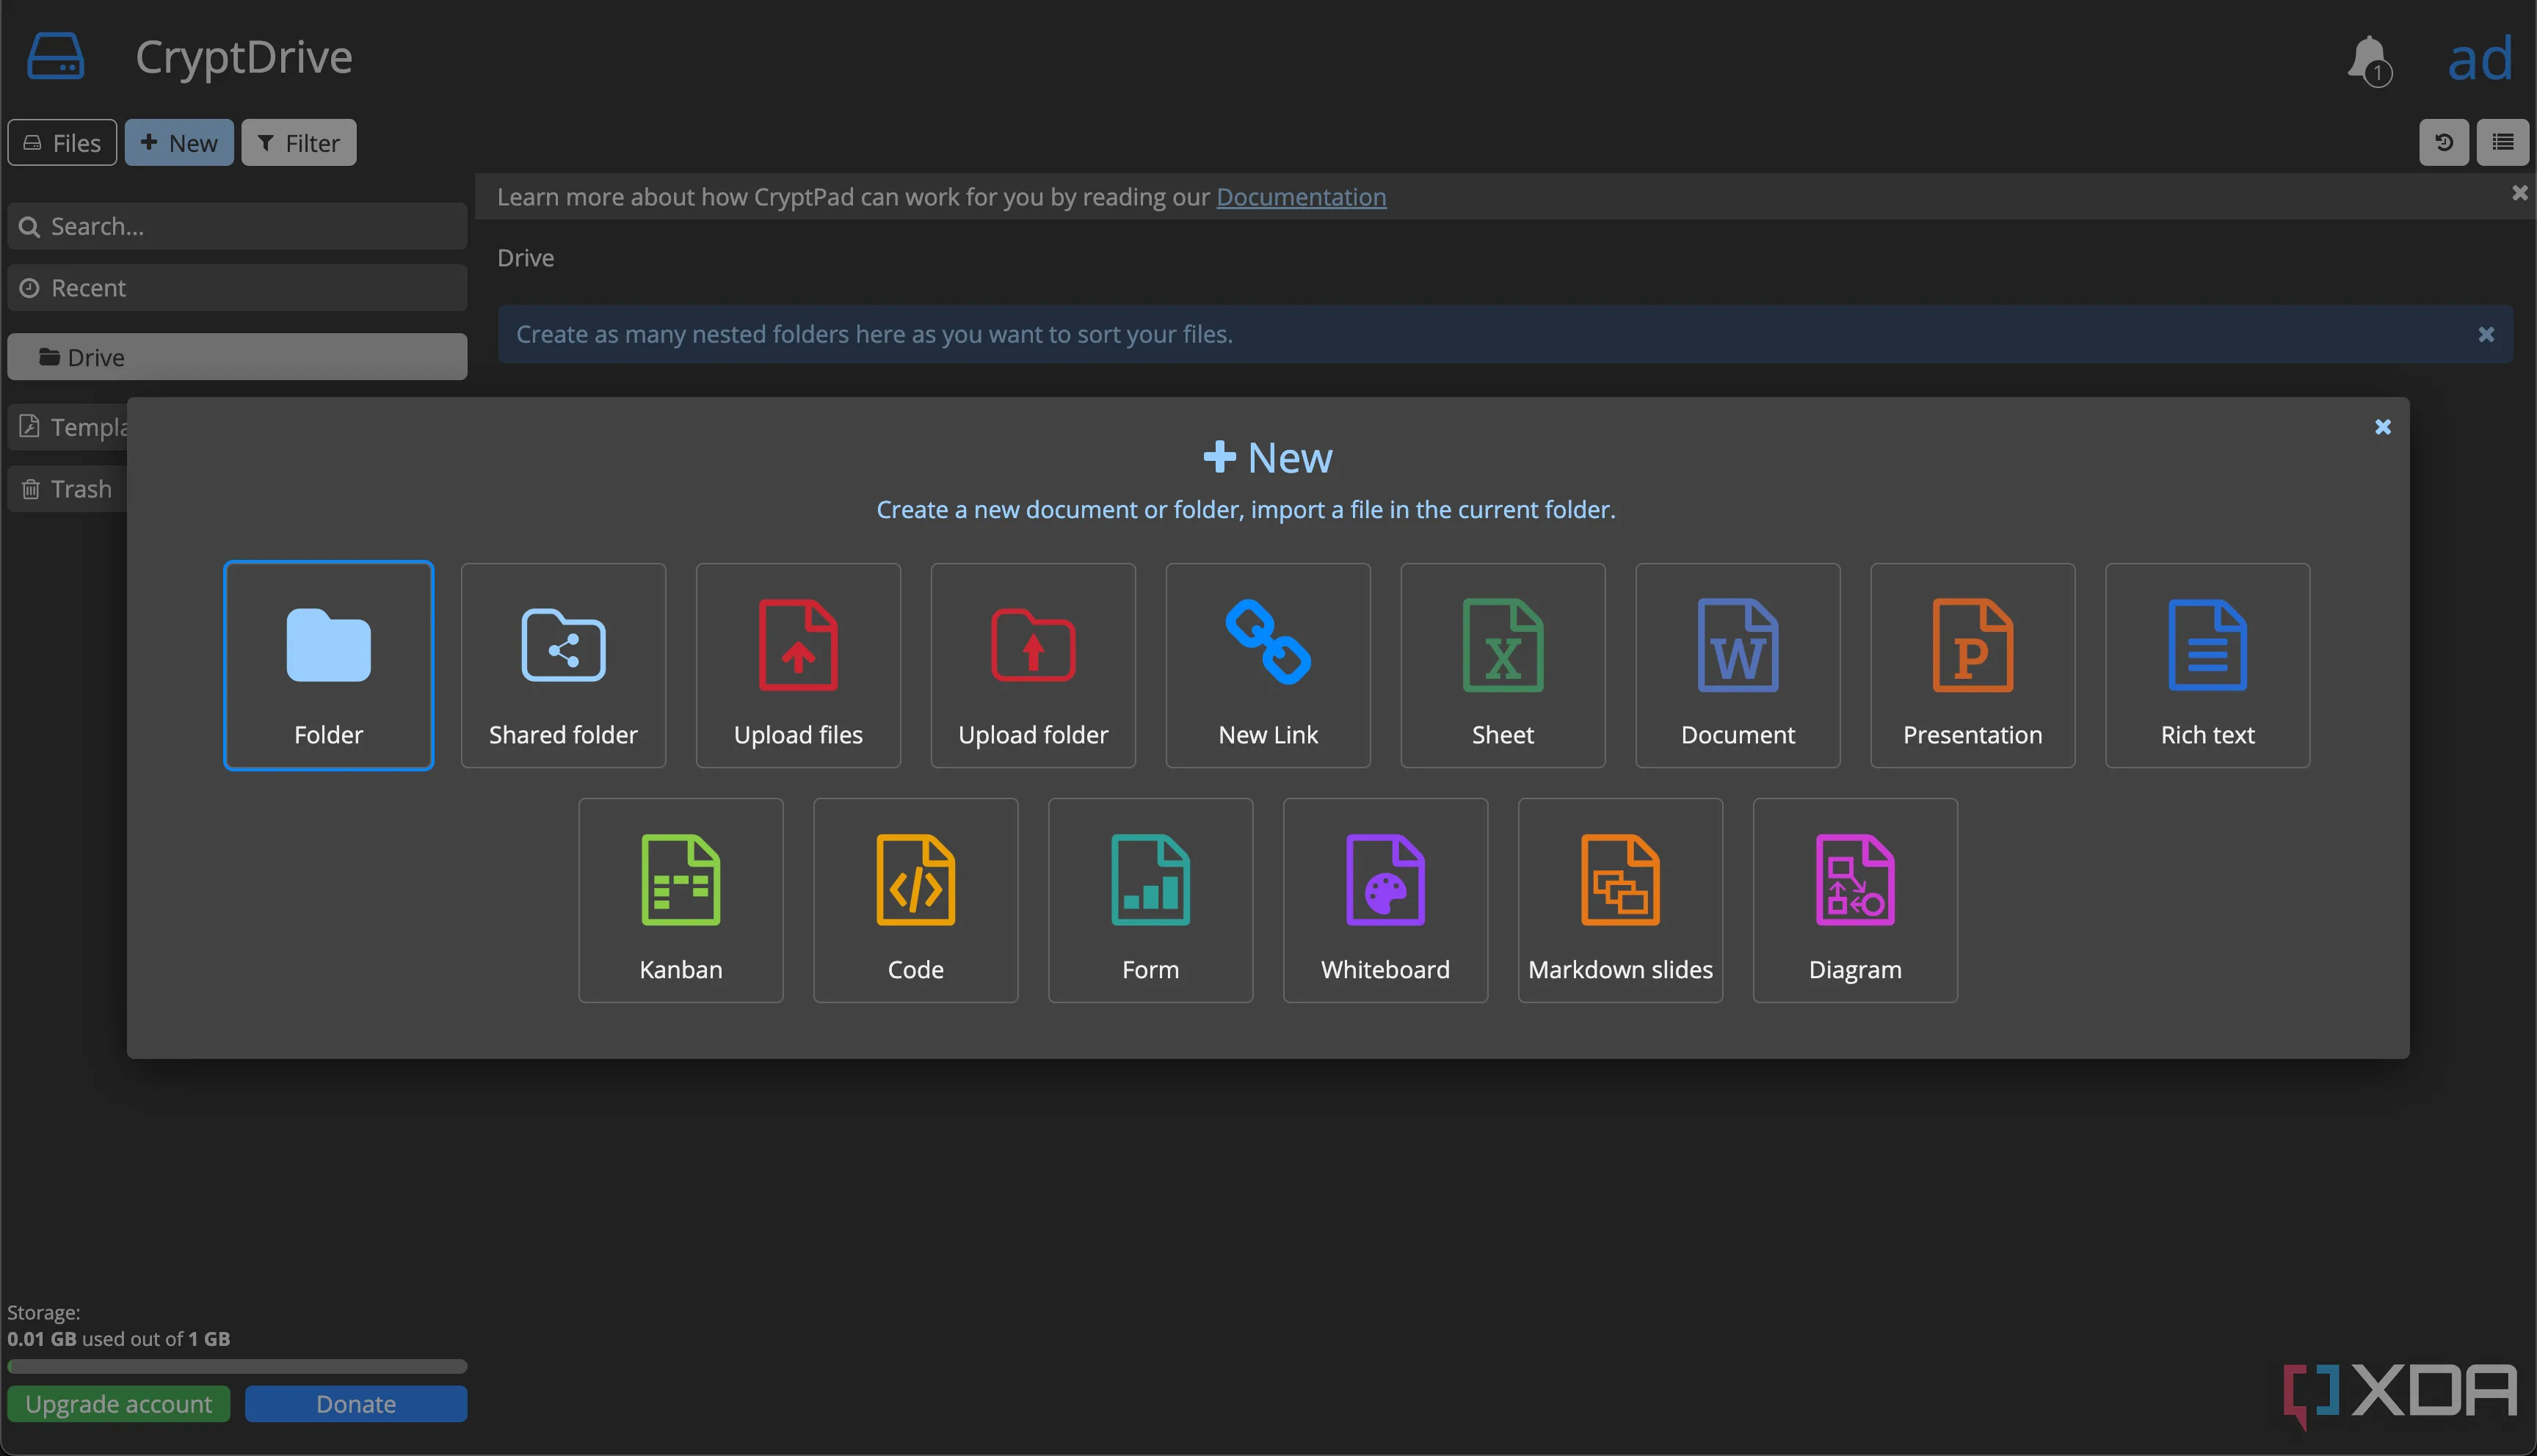Create a new Kanban board
2537x1456 pixels.
click(x=681, y=900)
